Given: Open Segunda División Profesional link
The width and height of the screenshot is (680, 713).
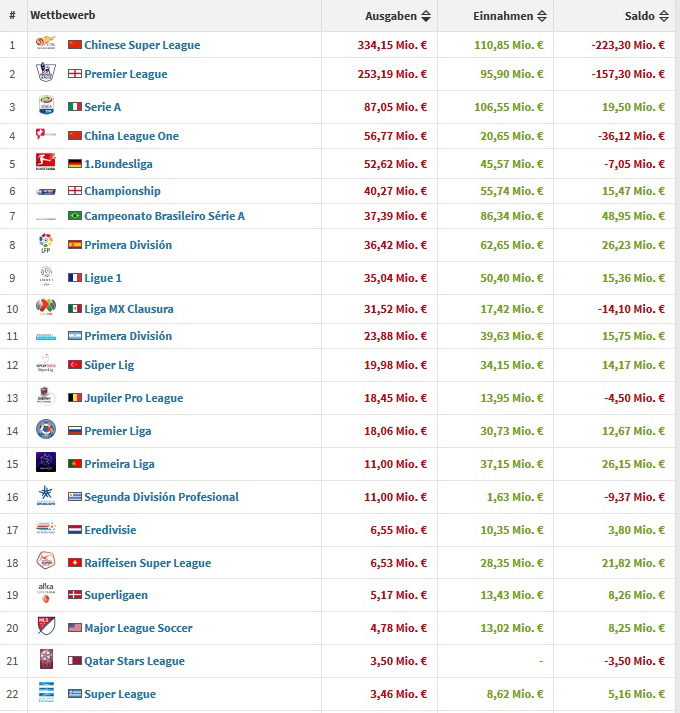Looking at the screenshot, I should point(161,497).
